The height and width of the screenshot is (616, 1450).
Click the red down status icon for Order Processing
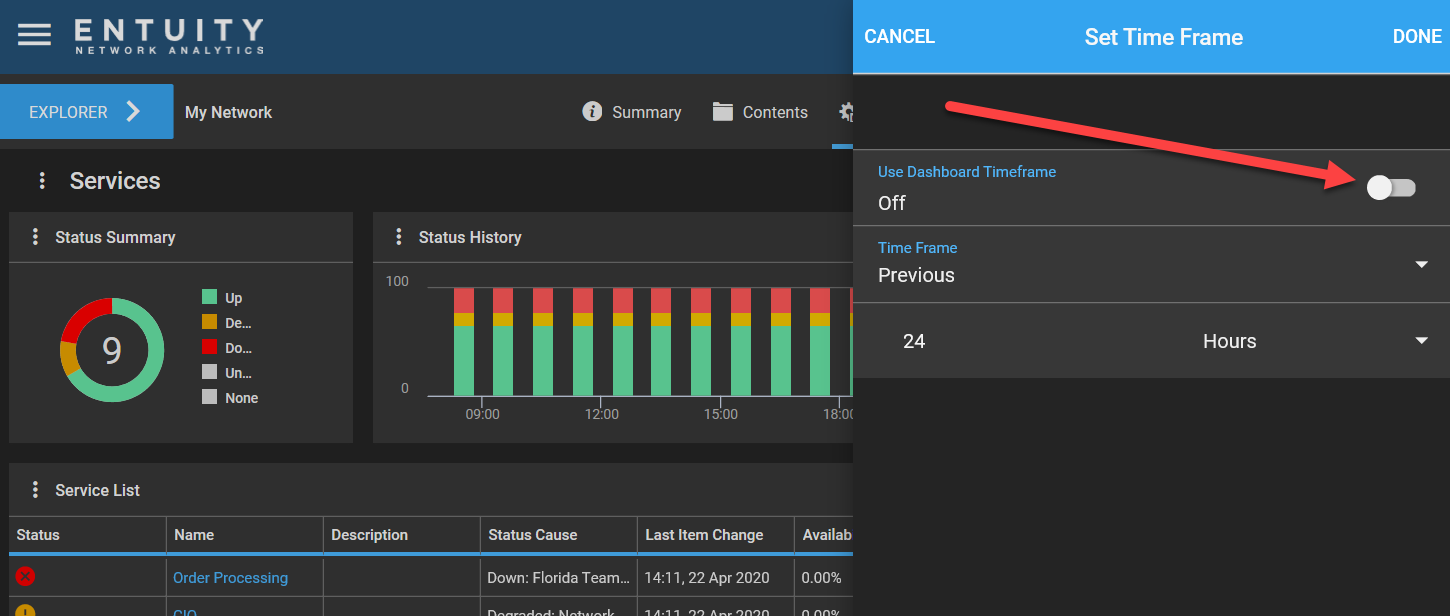pos(24,577)
